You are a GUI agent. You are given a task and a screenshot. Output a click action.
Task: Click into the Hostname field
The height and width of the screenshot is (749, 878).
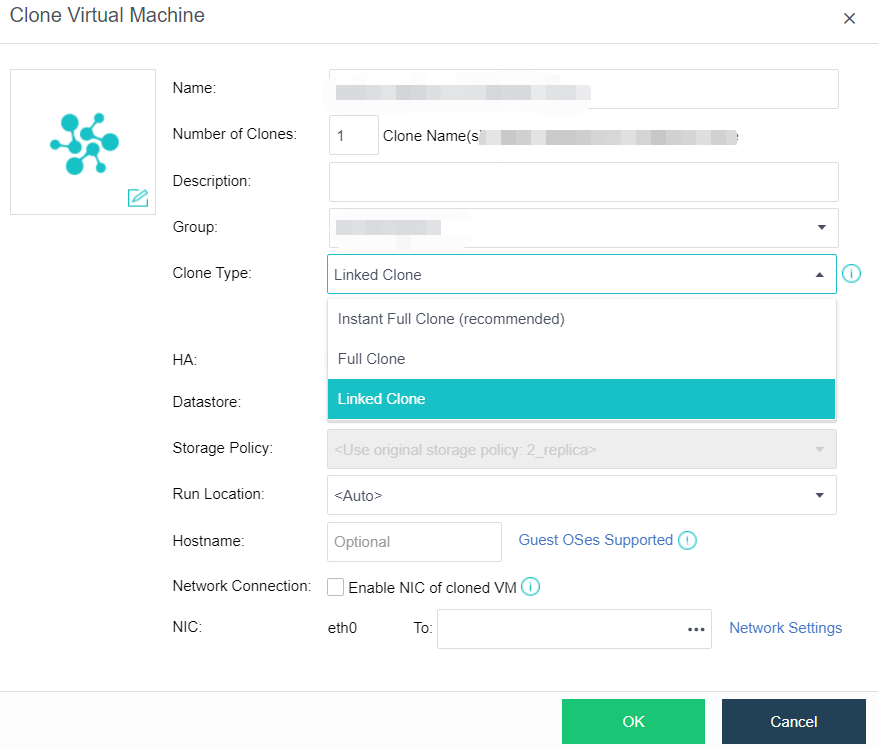point(414,542)
